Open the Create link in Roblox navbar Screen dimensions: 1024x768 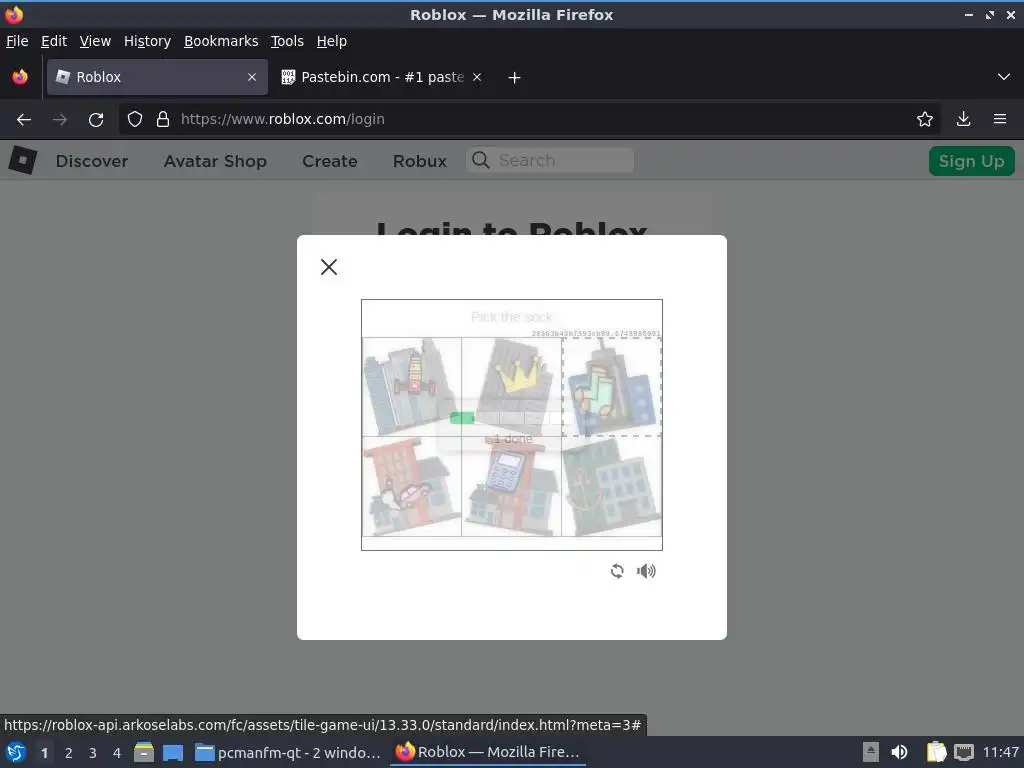[329, 161]
